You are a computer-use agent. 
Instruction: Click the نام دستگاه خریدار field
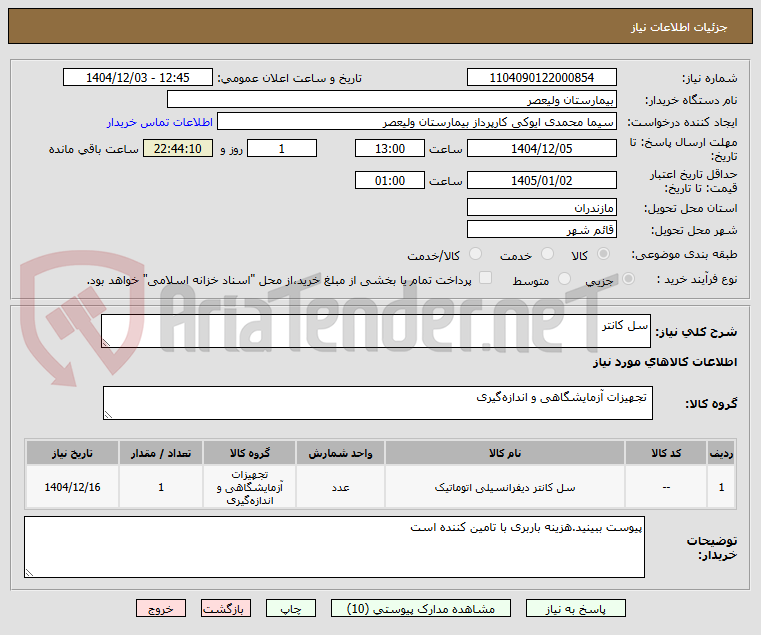coord(392,100)
